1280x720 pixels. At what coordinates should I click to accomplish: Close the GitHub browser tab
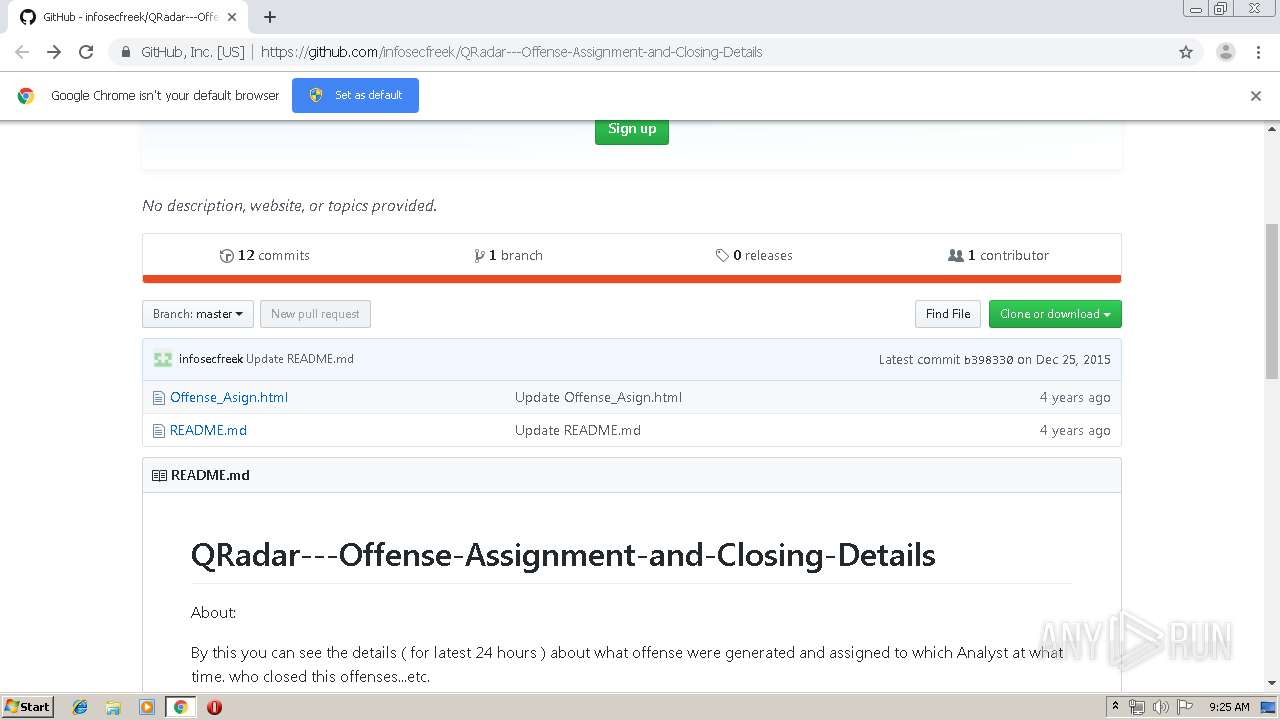234,17
